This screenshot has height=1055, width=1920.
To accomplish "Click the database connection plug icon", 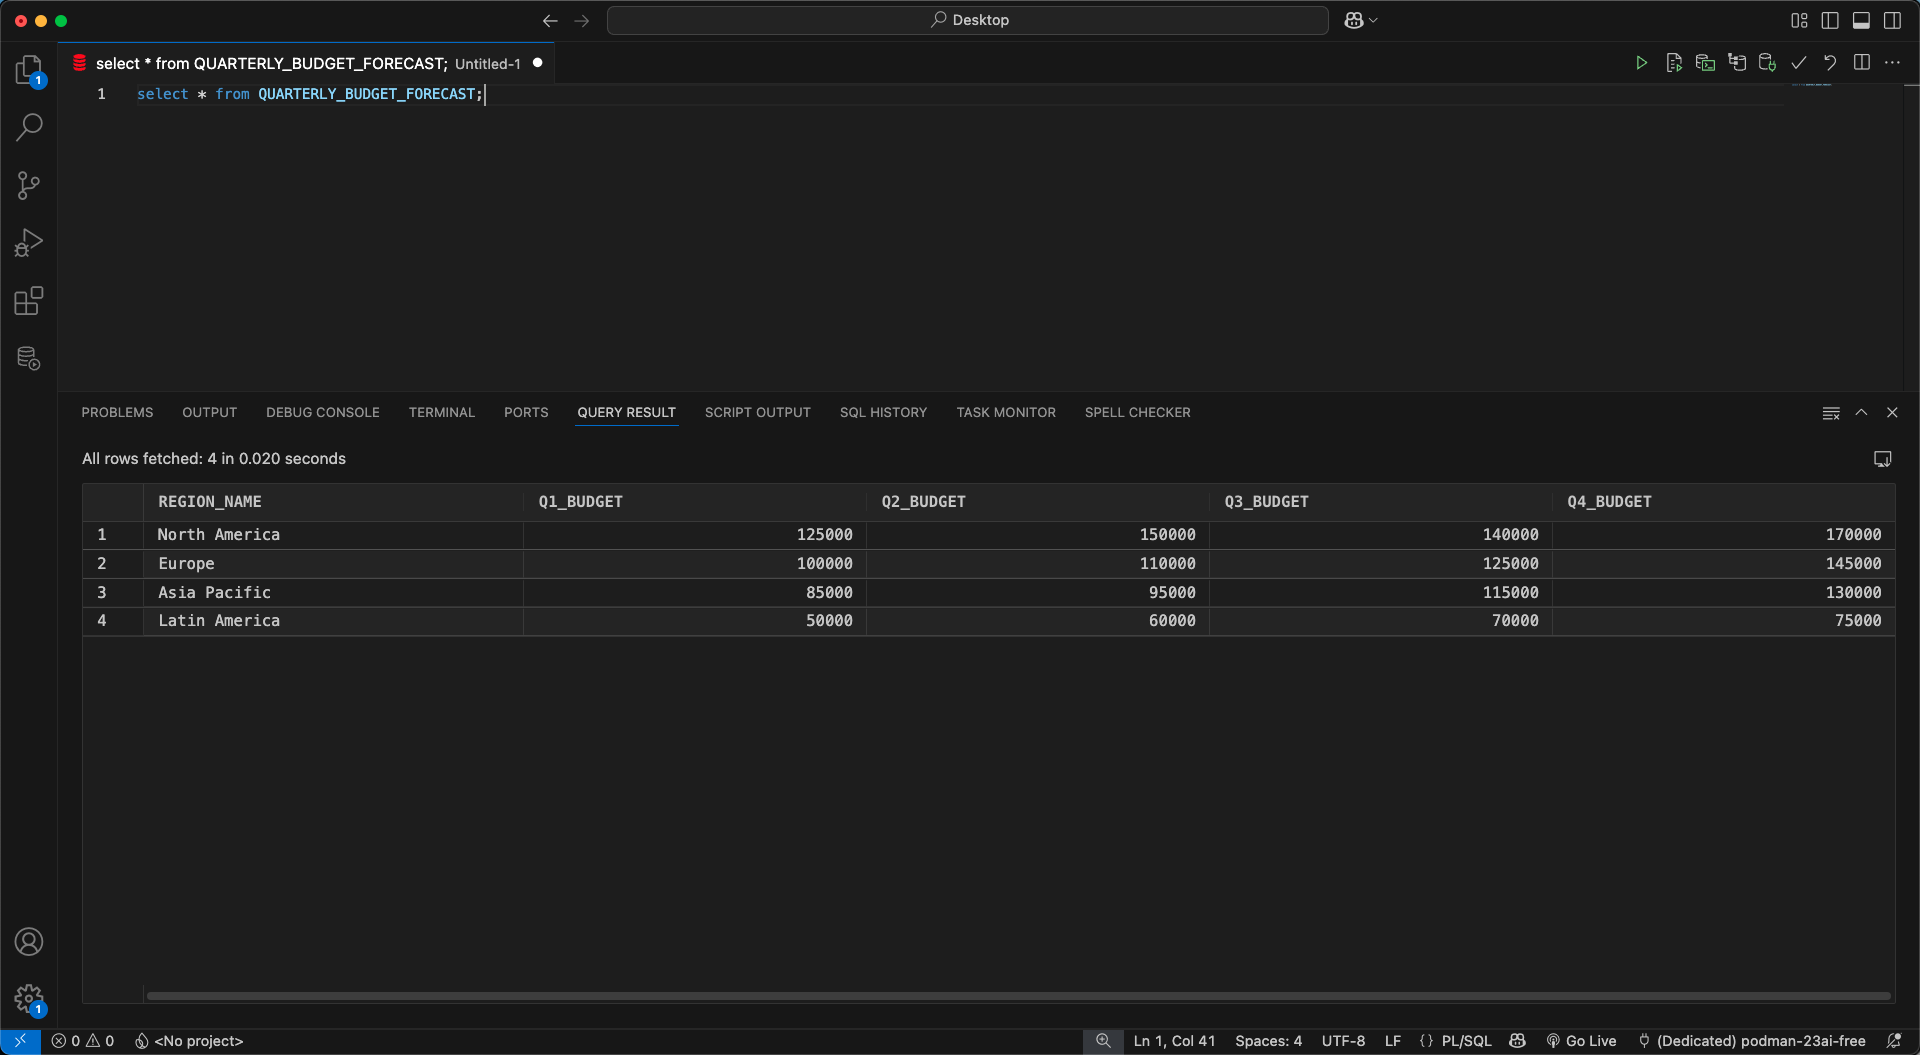I will pyautogui.click(x=1768, y=63).
